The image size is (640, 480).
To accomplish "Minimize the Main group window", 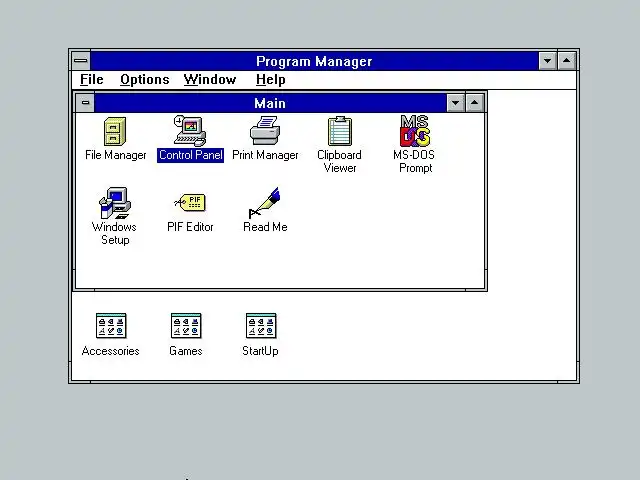I will (x=456, y=102).
